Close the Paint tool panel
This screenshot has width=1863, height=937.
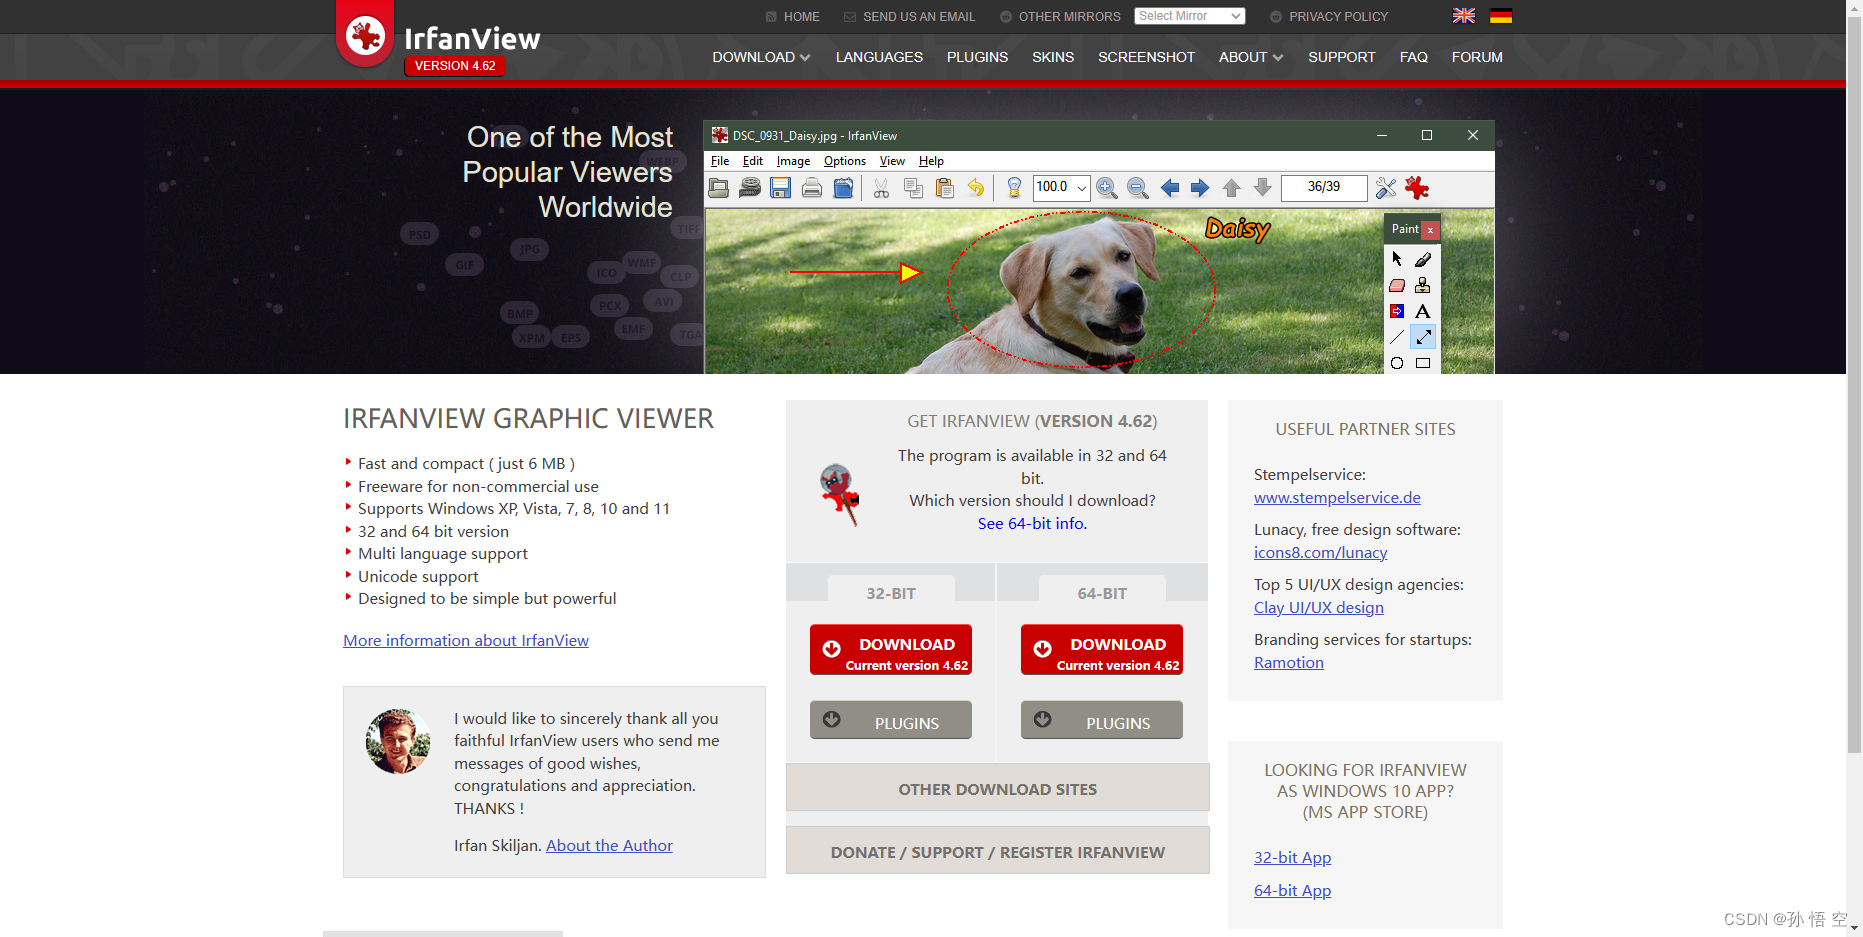[1430, 230]
